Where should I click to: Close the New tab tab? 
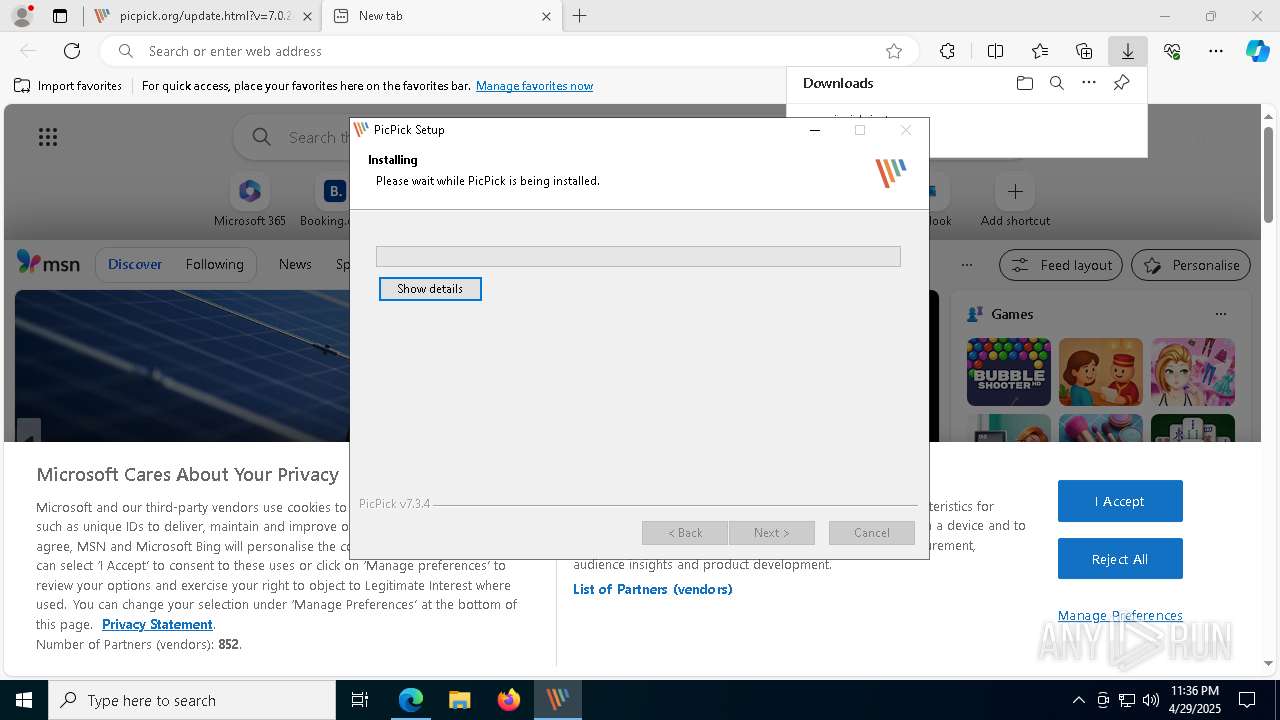[x=546, y=16]
